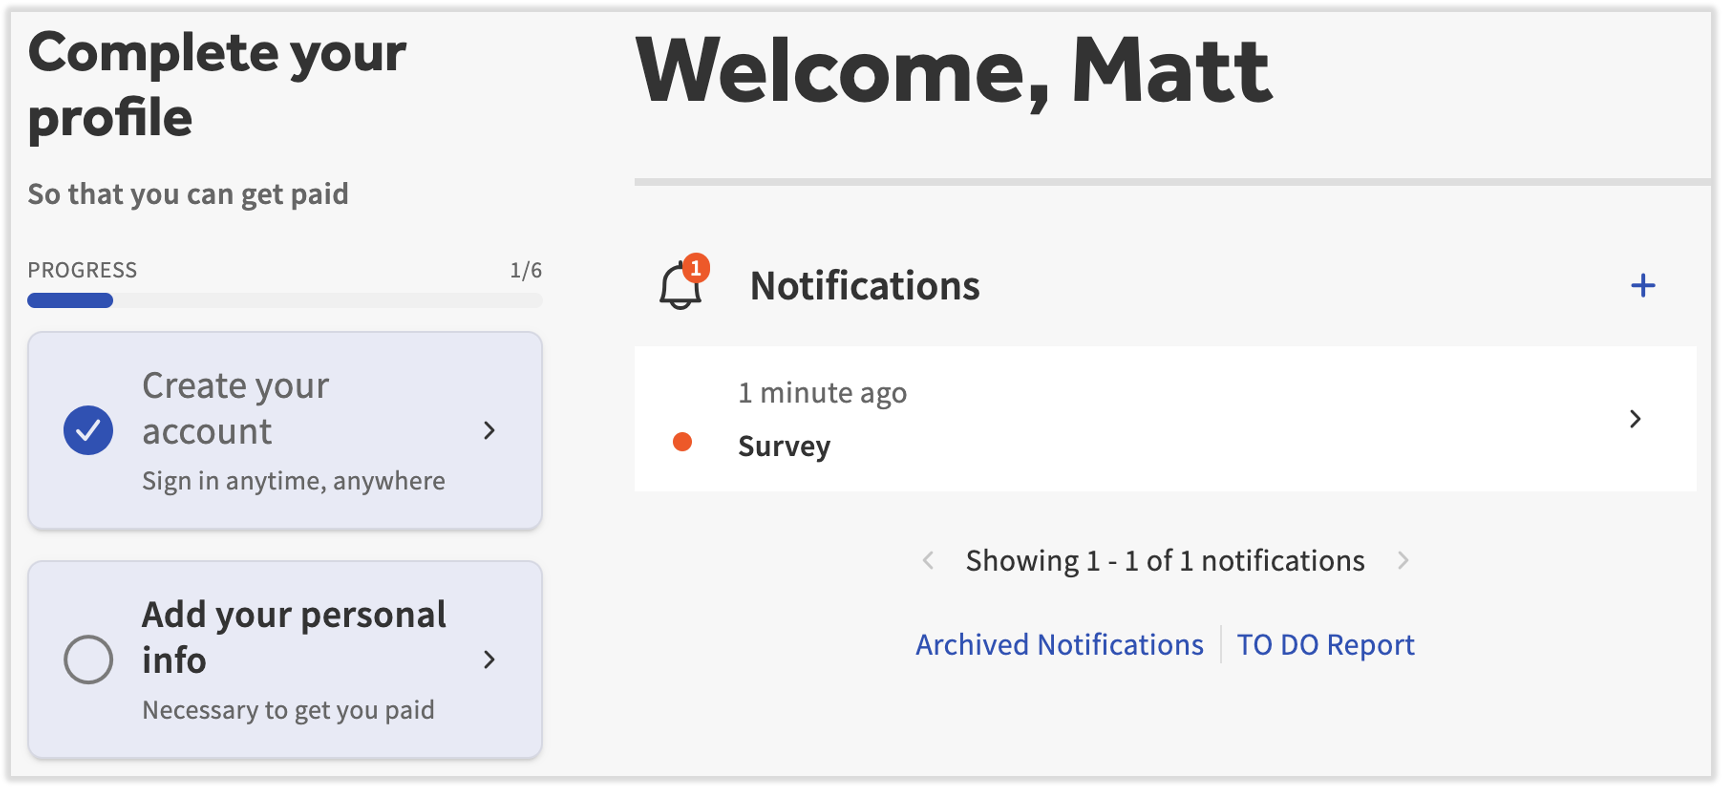Select the unread orange dot beside Survey
This screenshot has height=790, width=1724.
[x=682, y=441]
